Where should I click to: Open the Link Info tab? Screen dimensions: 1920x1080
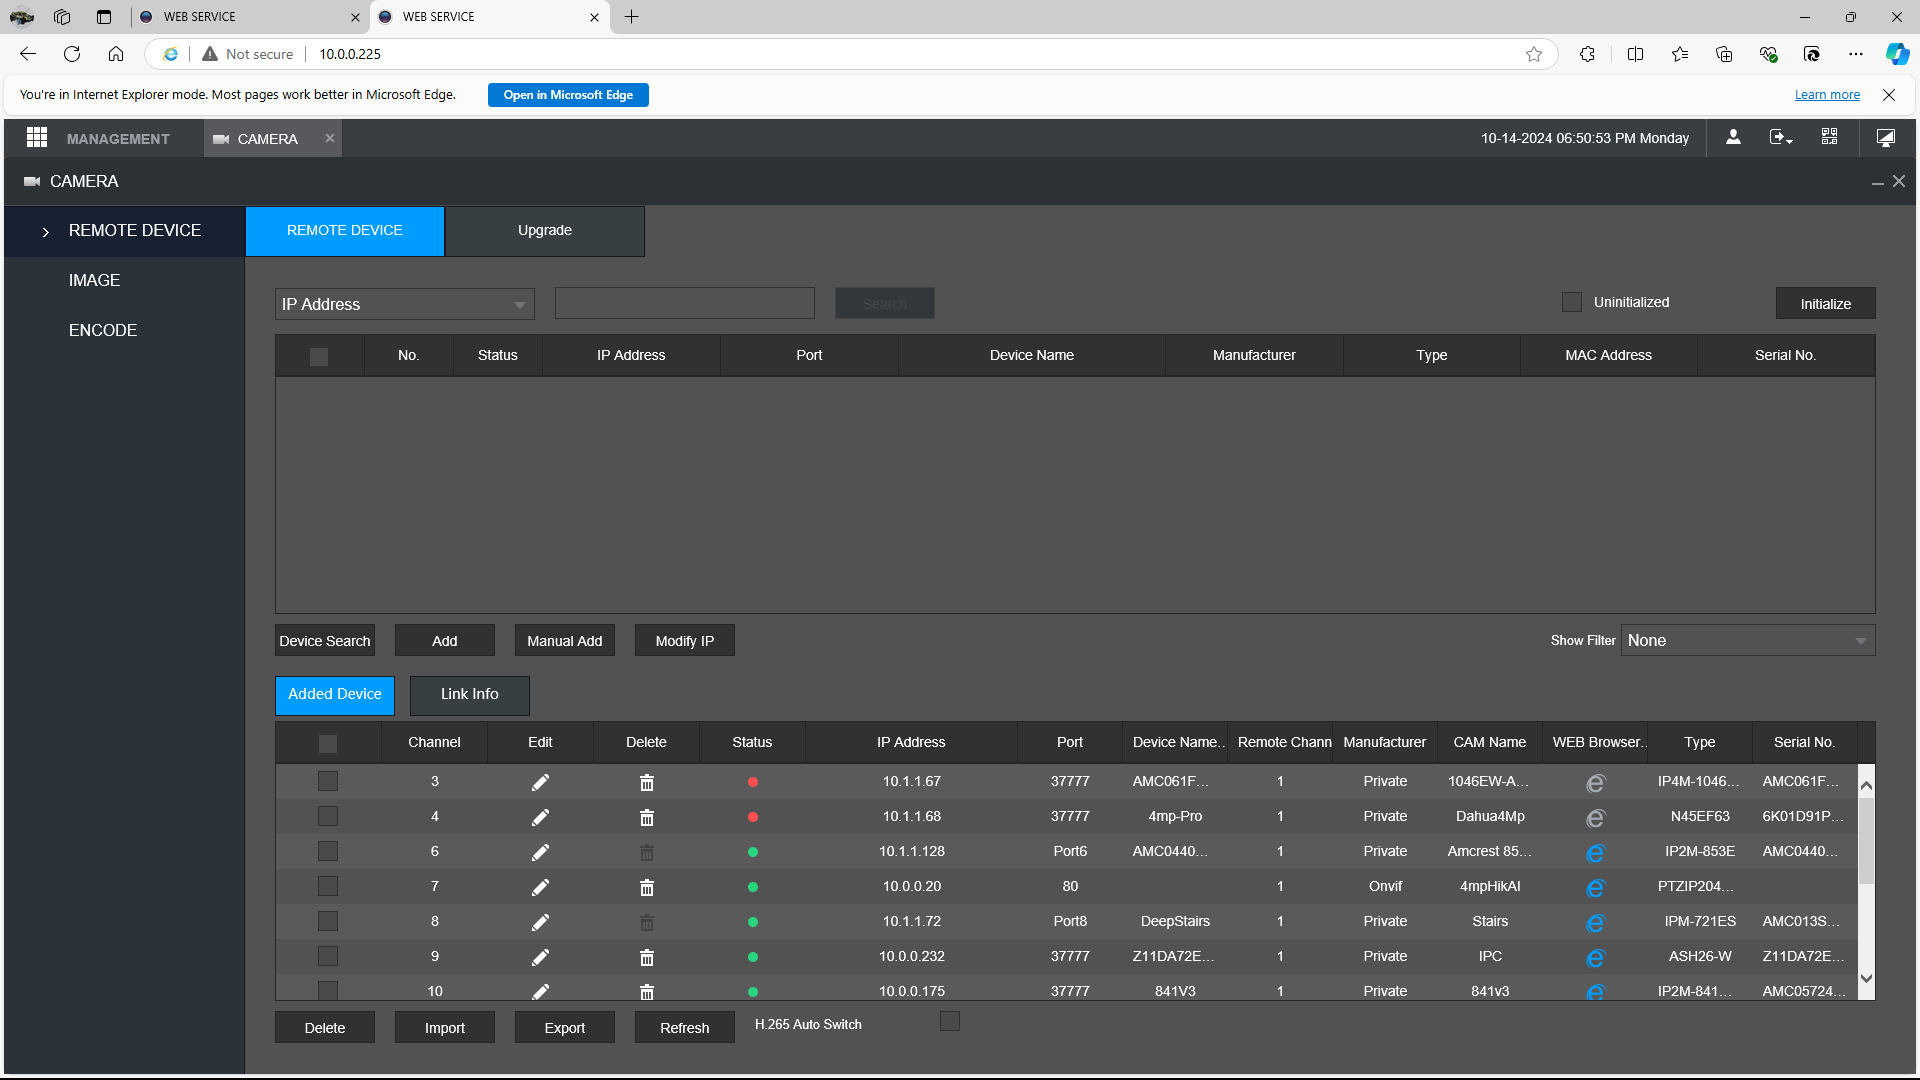(x=470, y=694)
